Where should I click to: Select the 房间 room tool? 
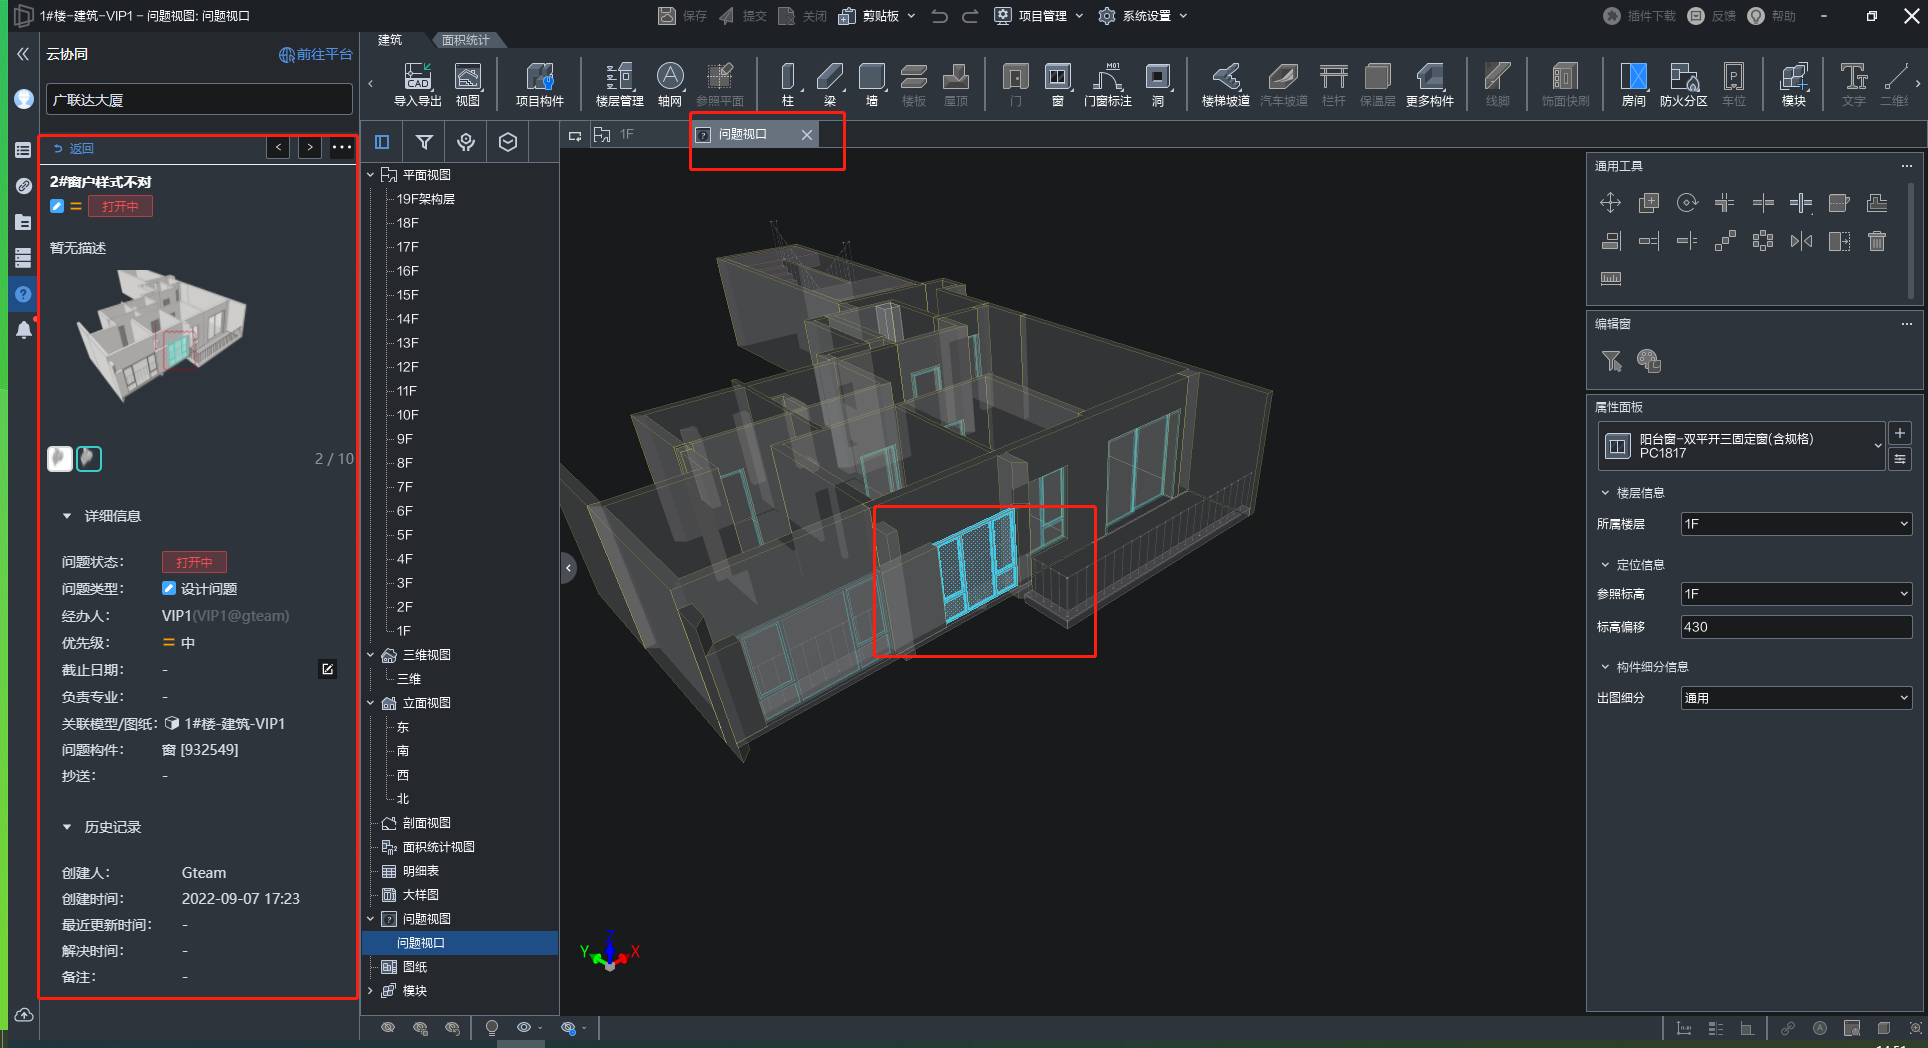pos(1634,84)
